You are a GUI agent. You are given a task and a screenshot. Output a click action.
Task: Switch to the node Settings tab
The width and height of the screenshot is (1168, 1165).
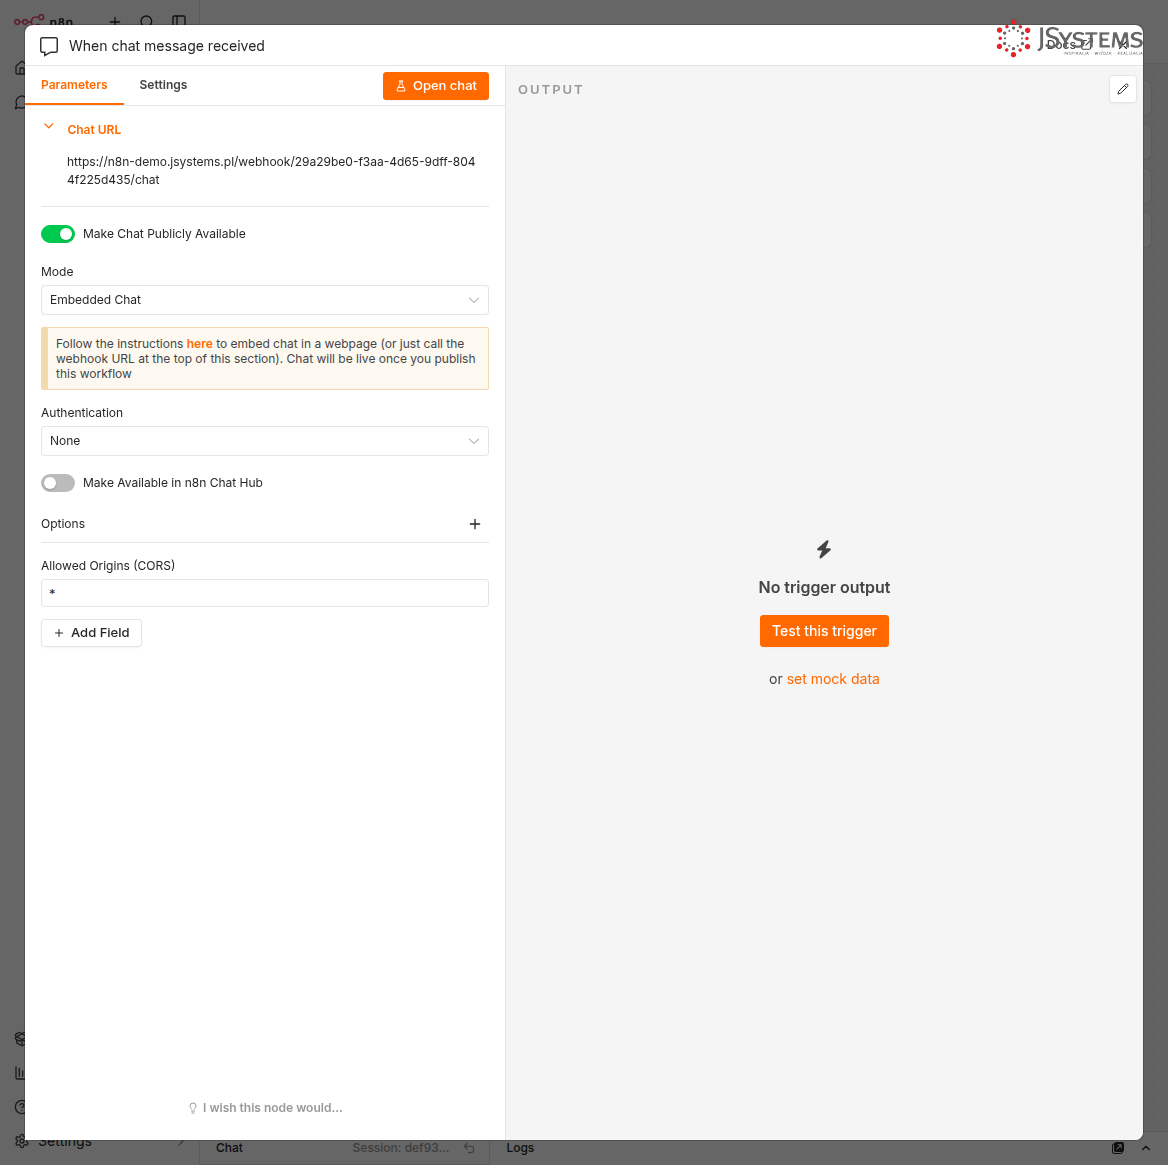[x=163, y=85]
